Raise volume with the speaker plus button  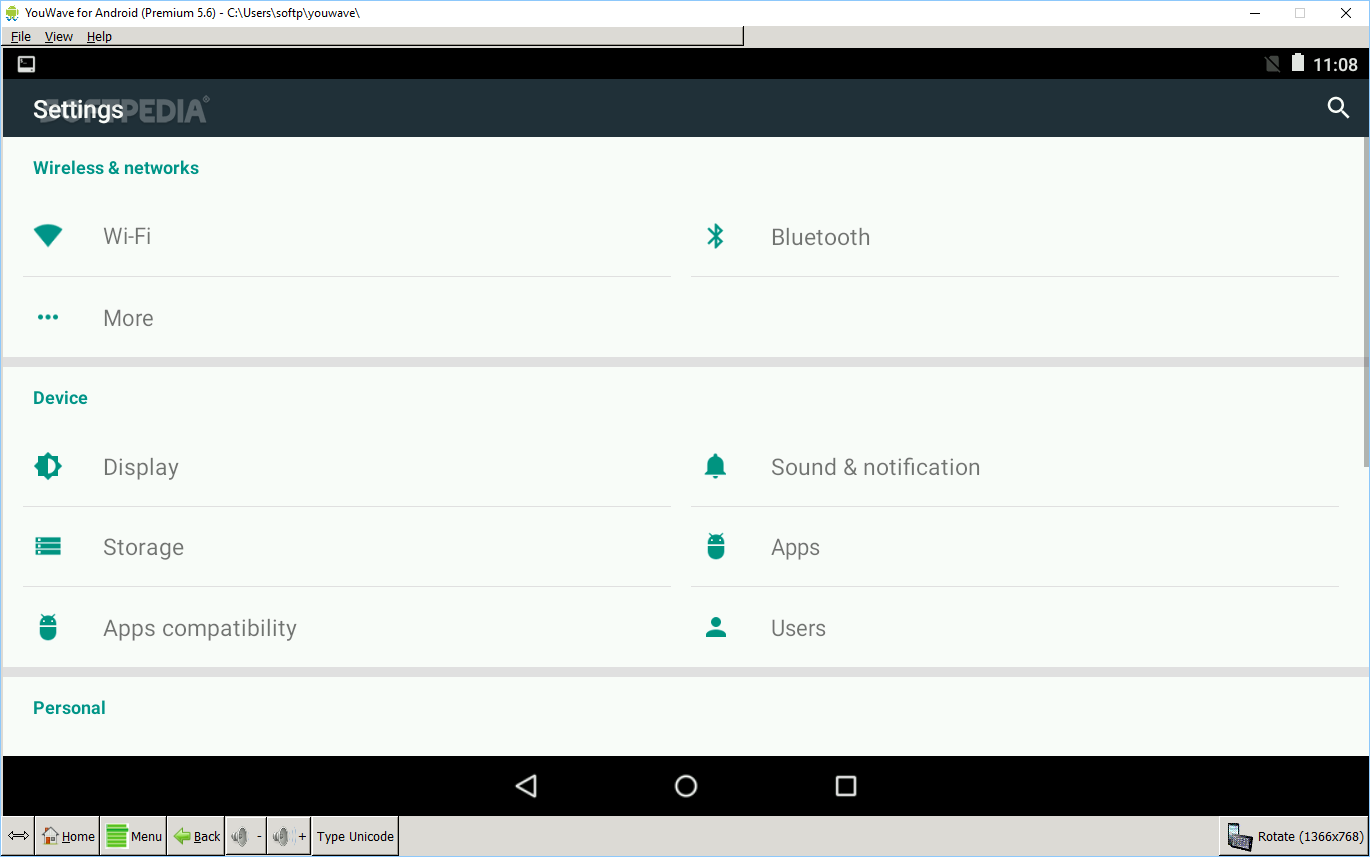[x=289, y=836]
